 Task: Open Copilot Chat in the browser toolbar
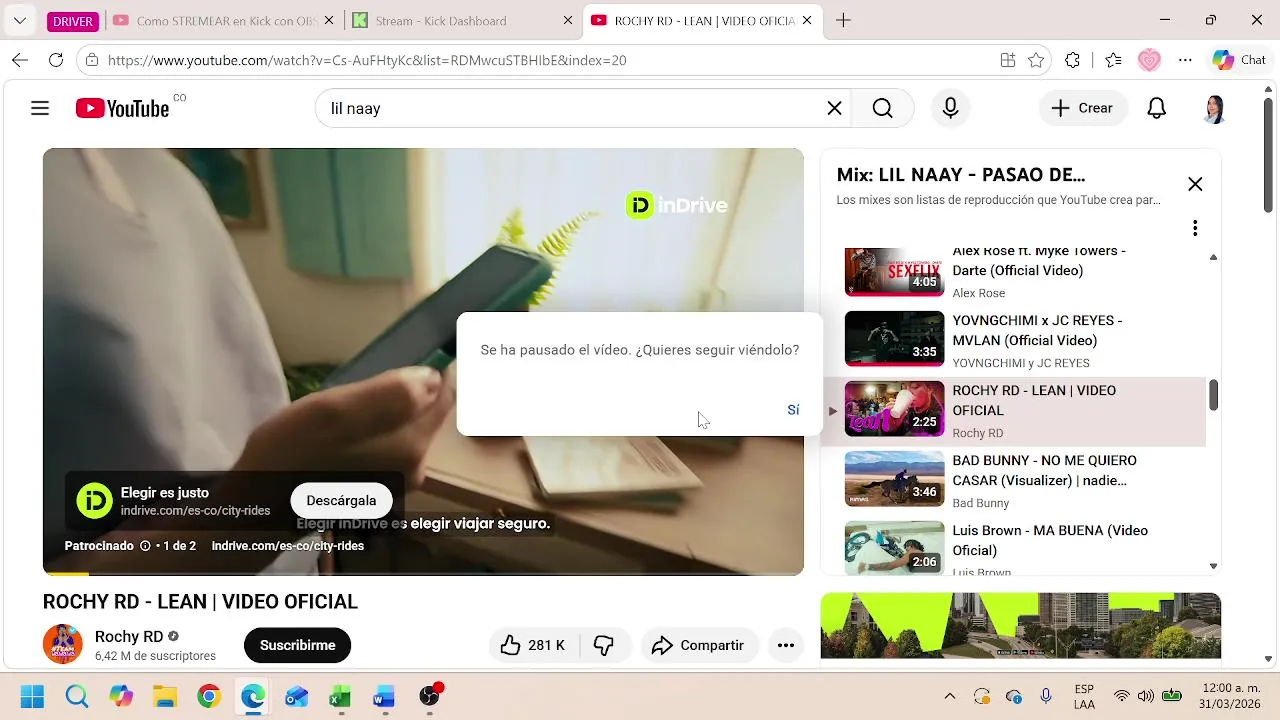coord(1240,60)
